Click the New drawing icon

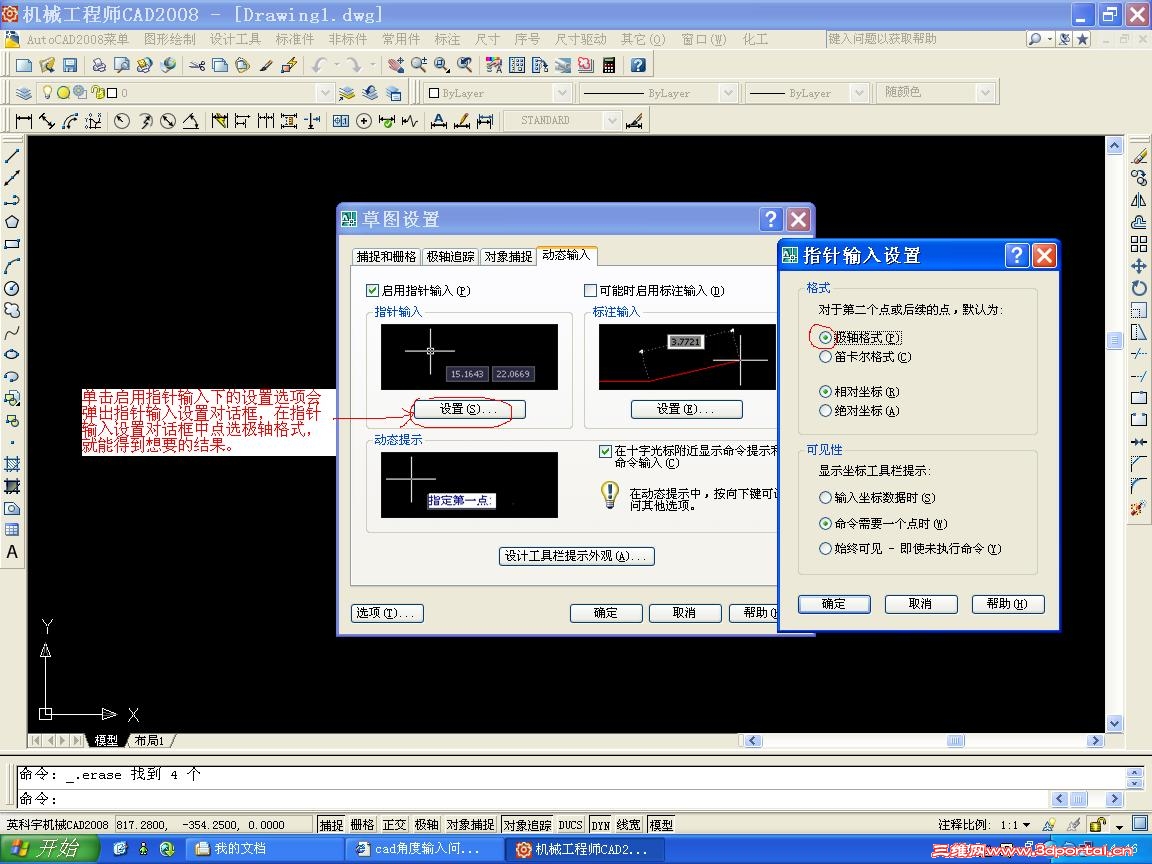(x=24, y=65)
